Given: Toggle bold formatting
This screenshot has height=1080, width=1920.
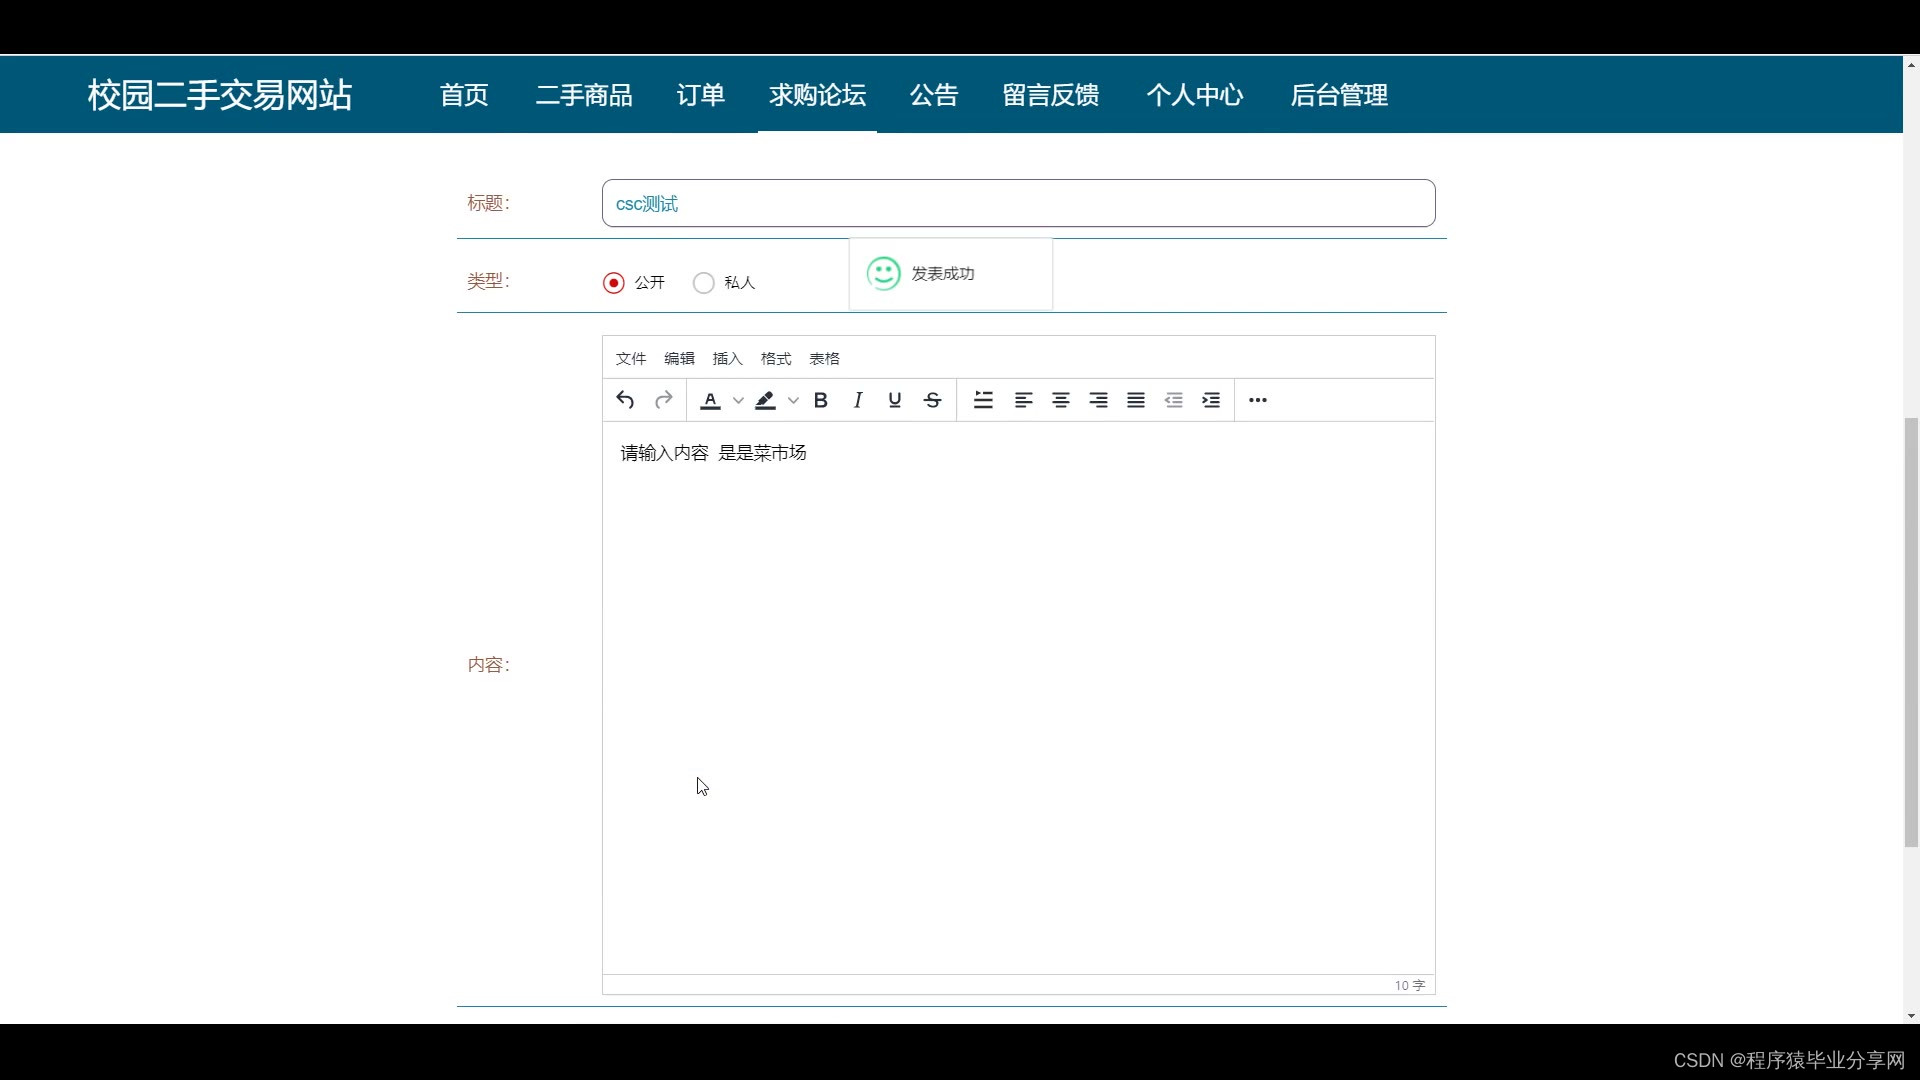Looking at the screenshot, I should [x=820, y=400].
